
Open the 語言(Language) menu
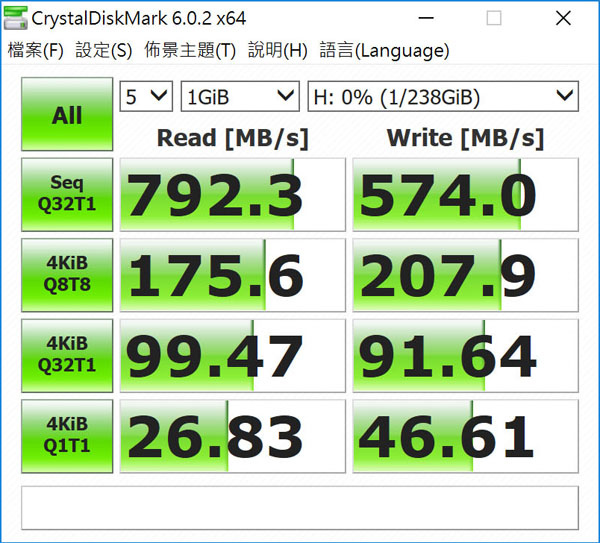point(385,50)
